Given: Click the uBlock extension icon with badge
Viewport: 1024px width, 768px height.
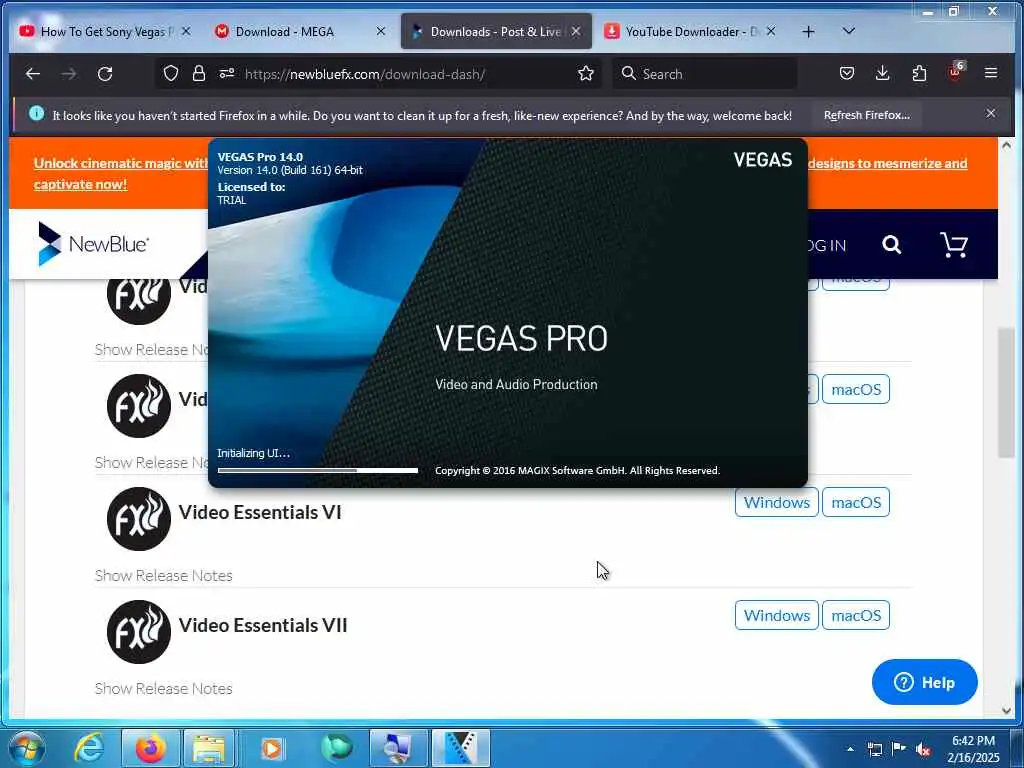Looking at the screenshot, I should click(955, 71).
